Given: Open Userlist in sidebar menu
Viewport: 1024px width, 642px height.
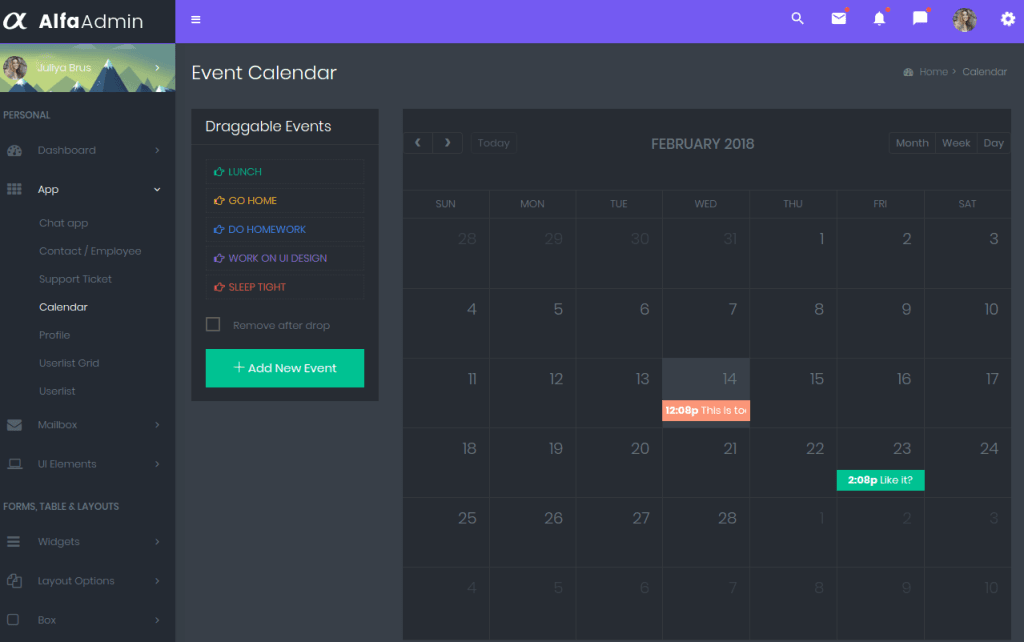Looking at the screenshot, I should (x=57, y=391).
